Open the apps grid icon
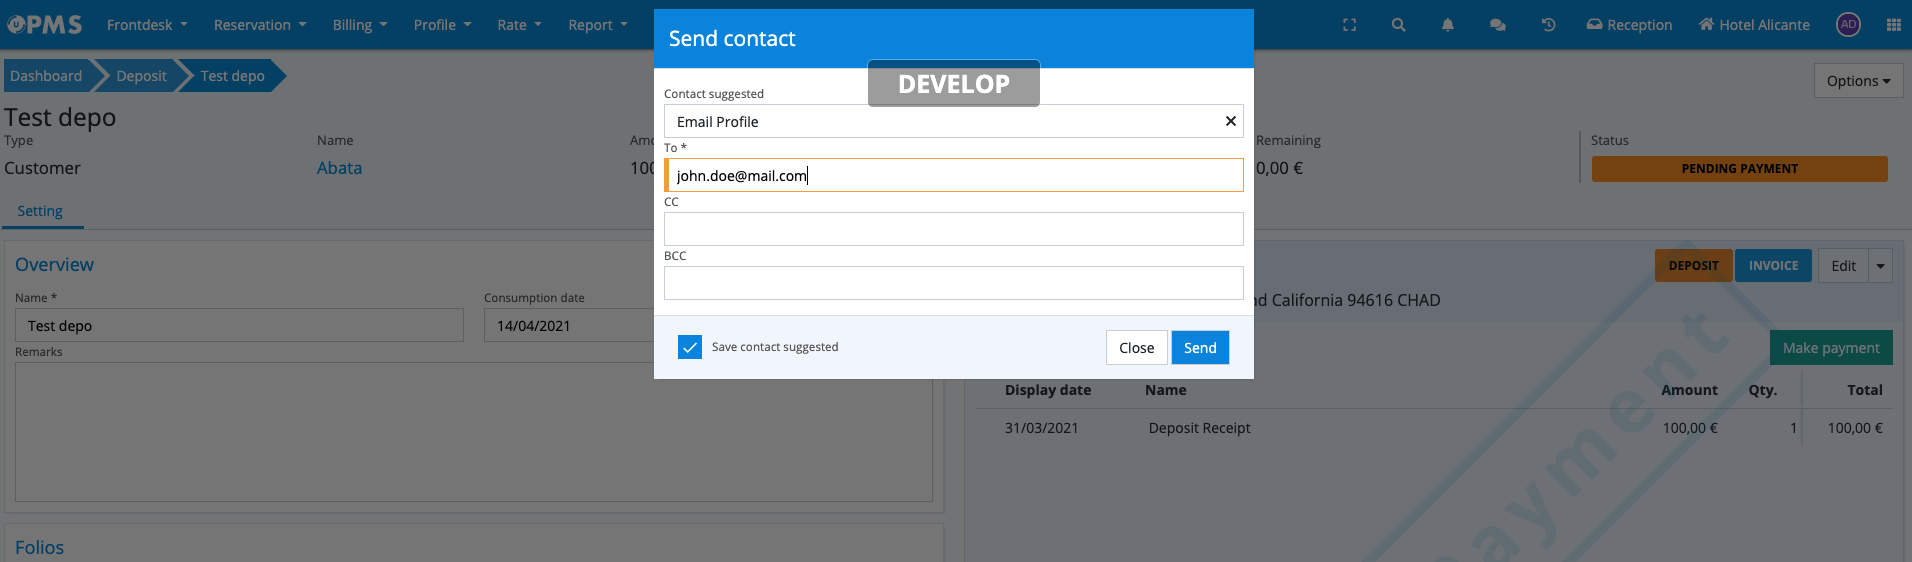This screenshot has width=1912, height=562. coord(1893,25)
